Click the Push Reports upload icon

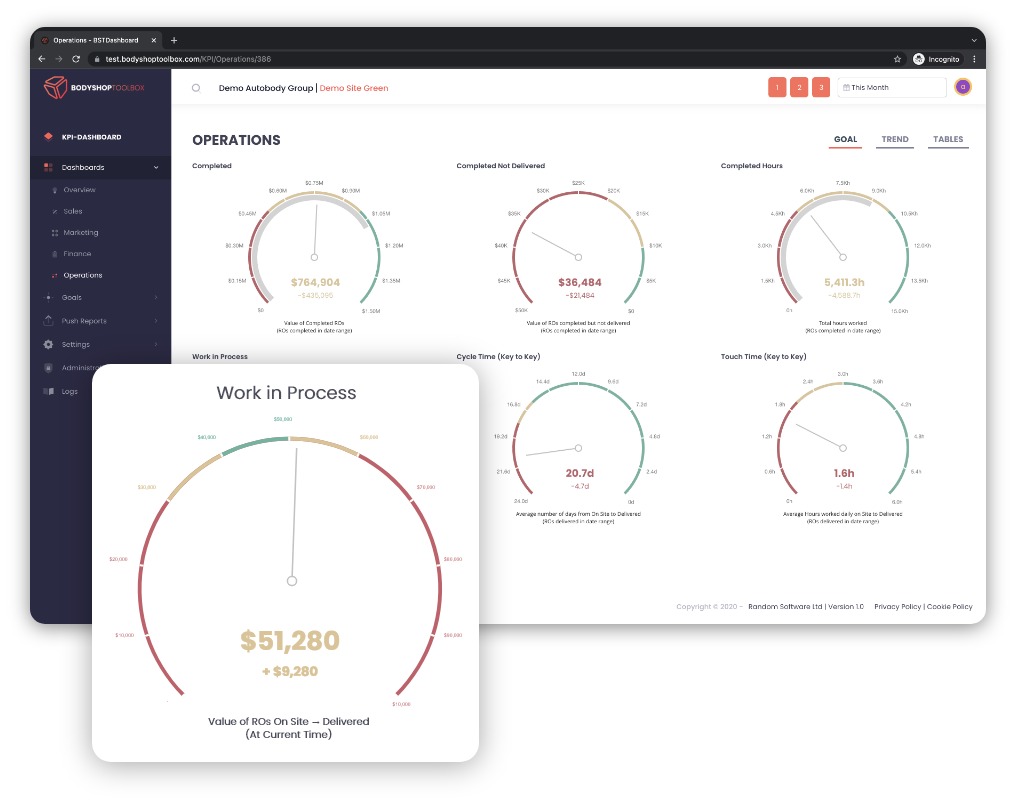pos(49,321)
